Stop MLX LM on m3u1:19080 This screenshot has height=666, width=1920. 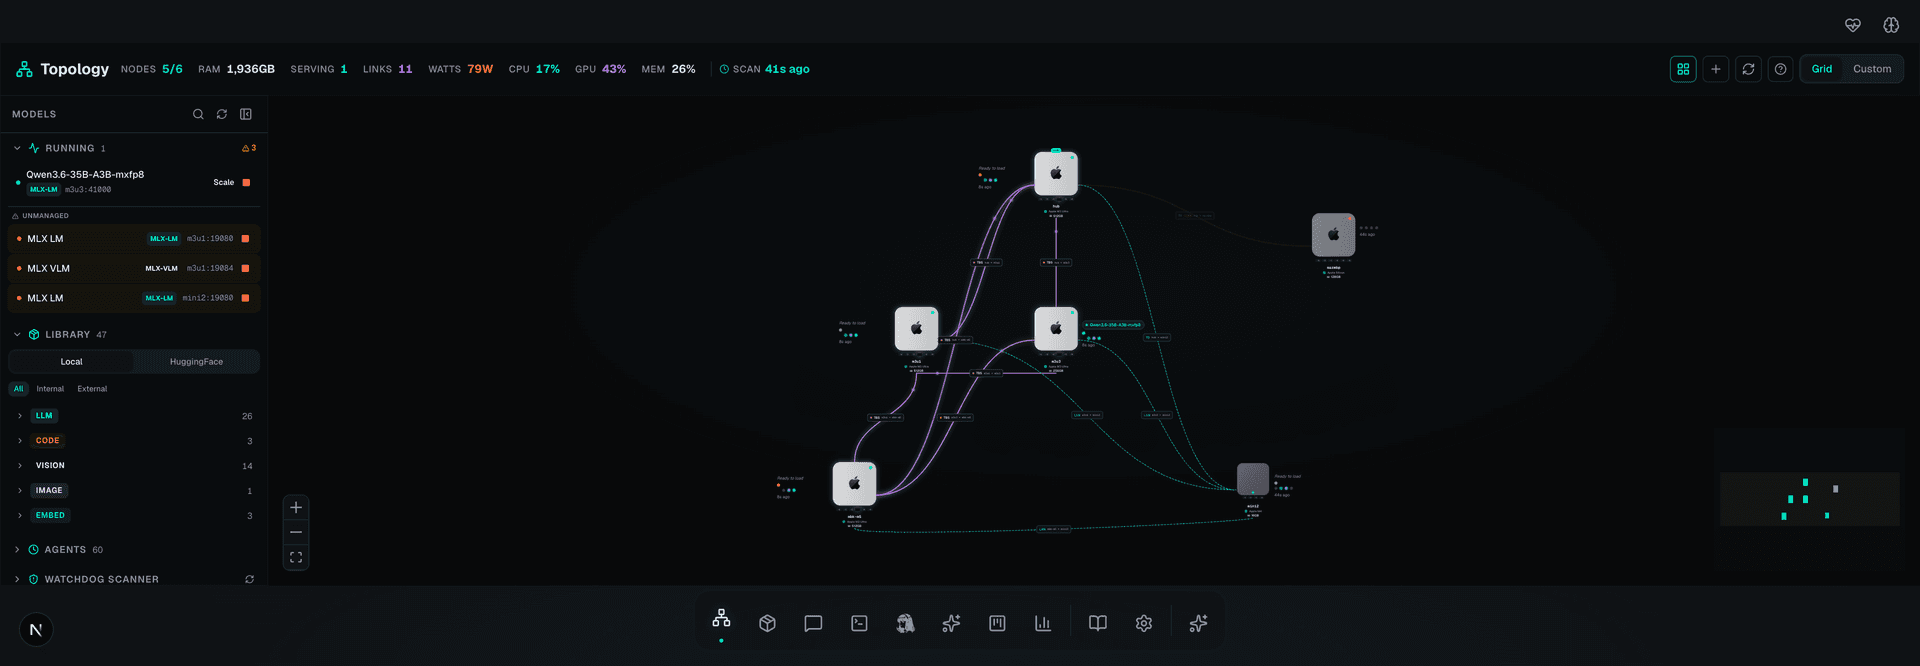[x=245, y=239]
